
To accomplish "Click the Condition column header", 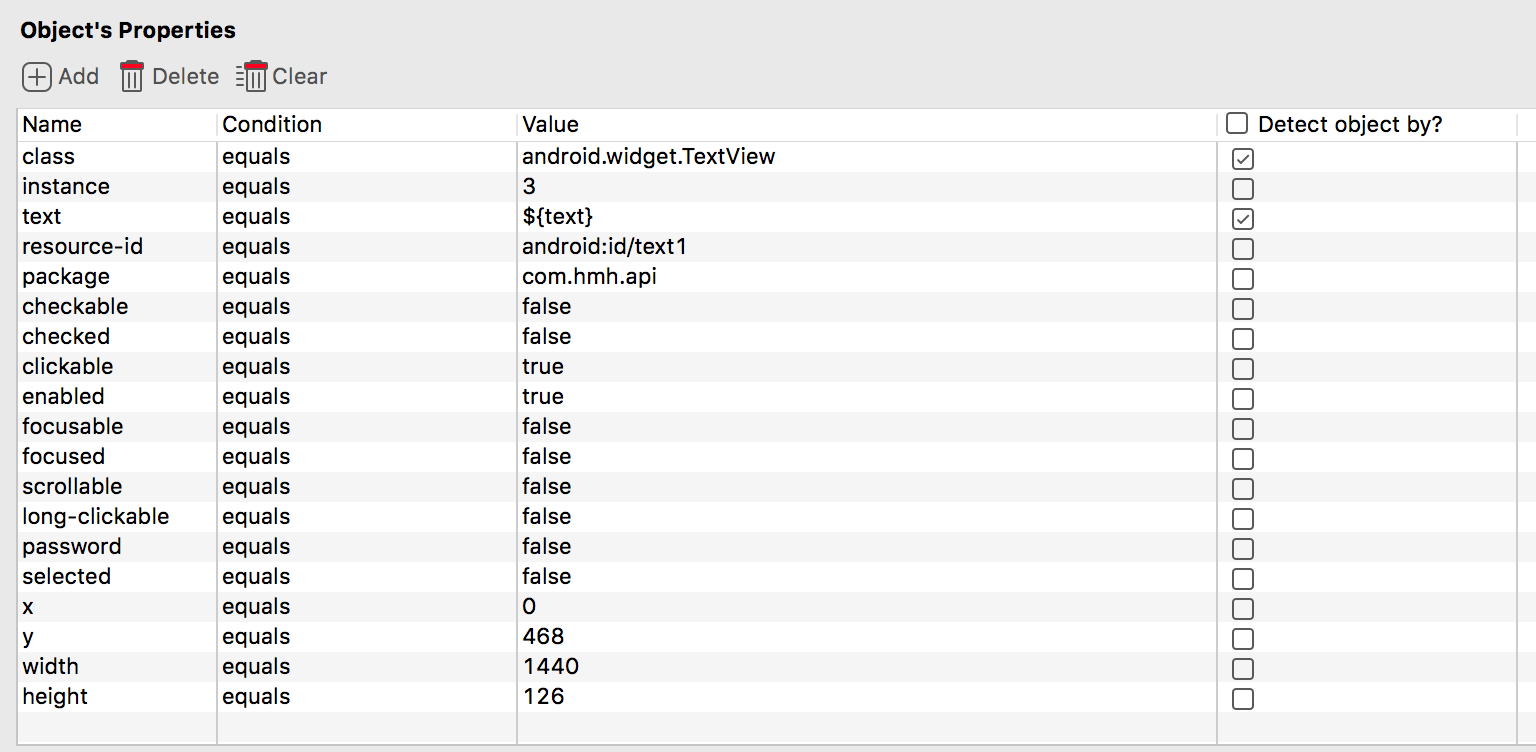I will (x=272, y=125).
